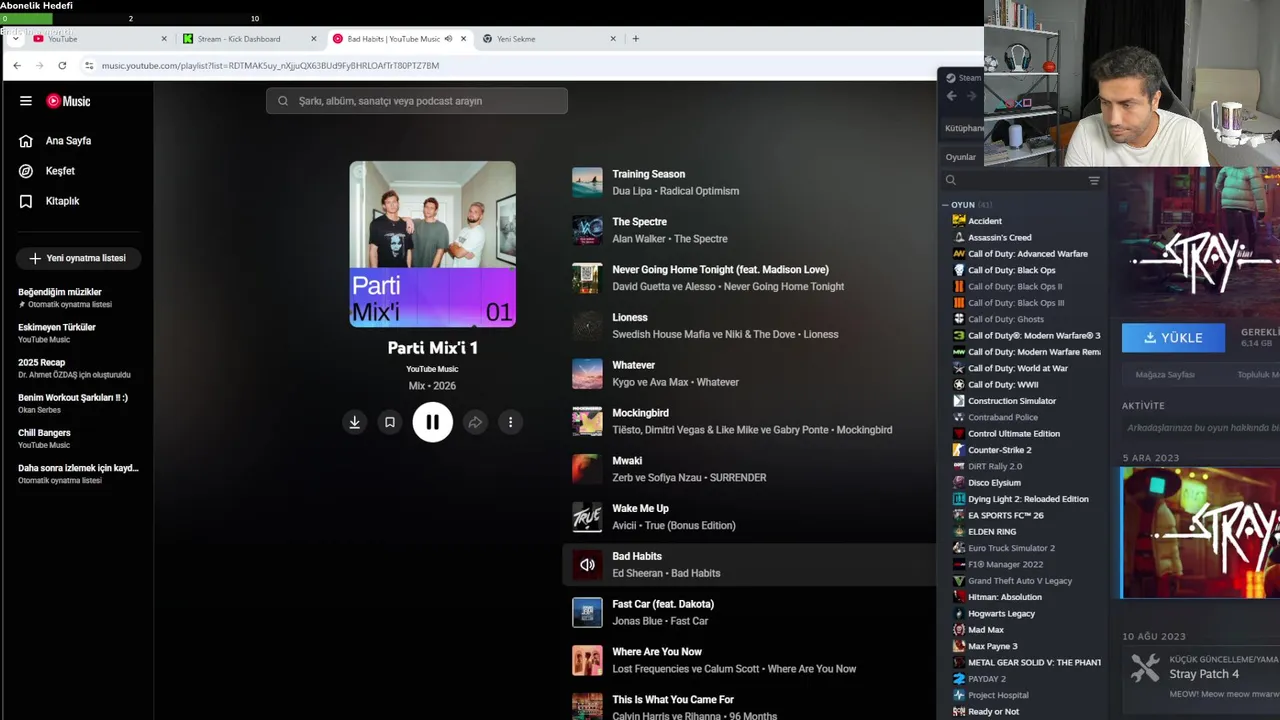1280x720 pixels.
Task: Open the Chill Bangers playlist
Action: click(45, 438)
